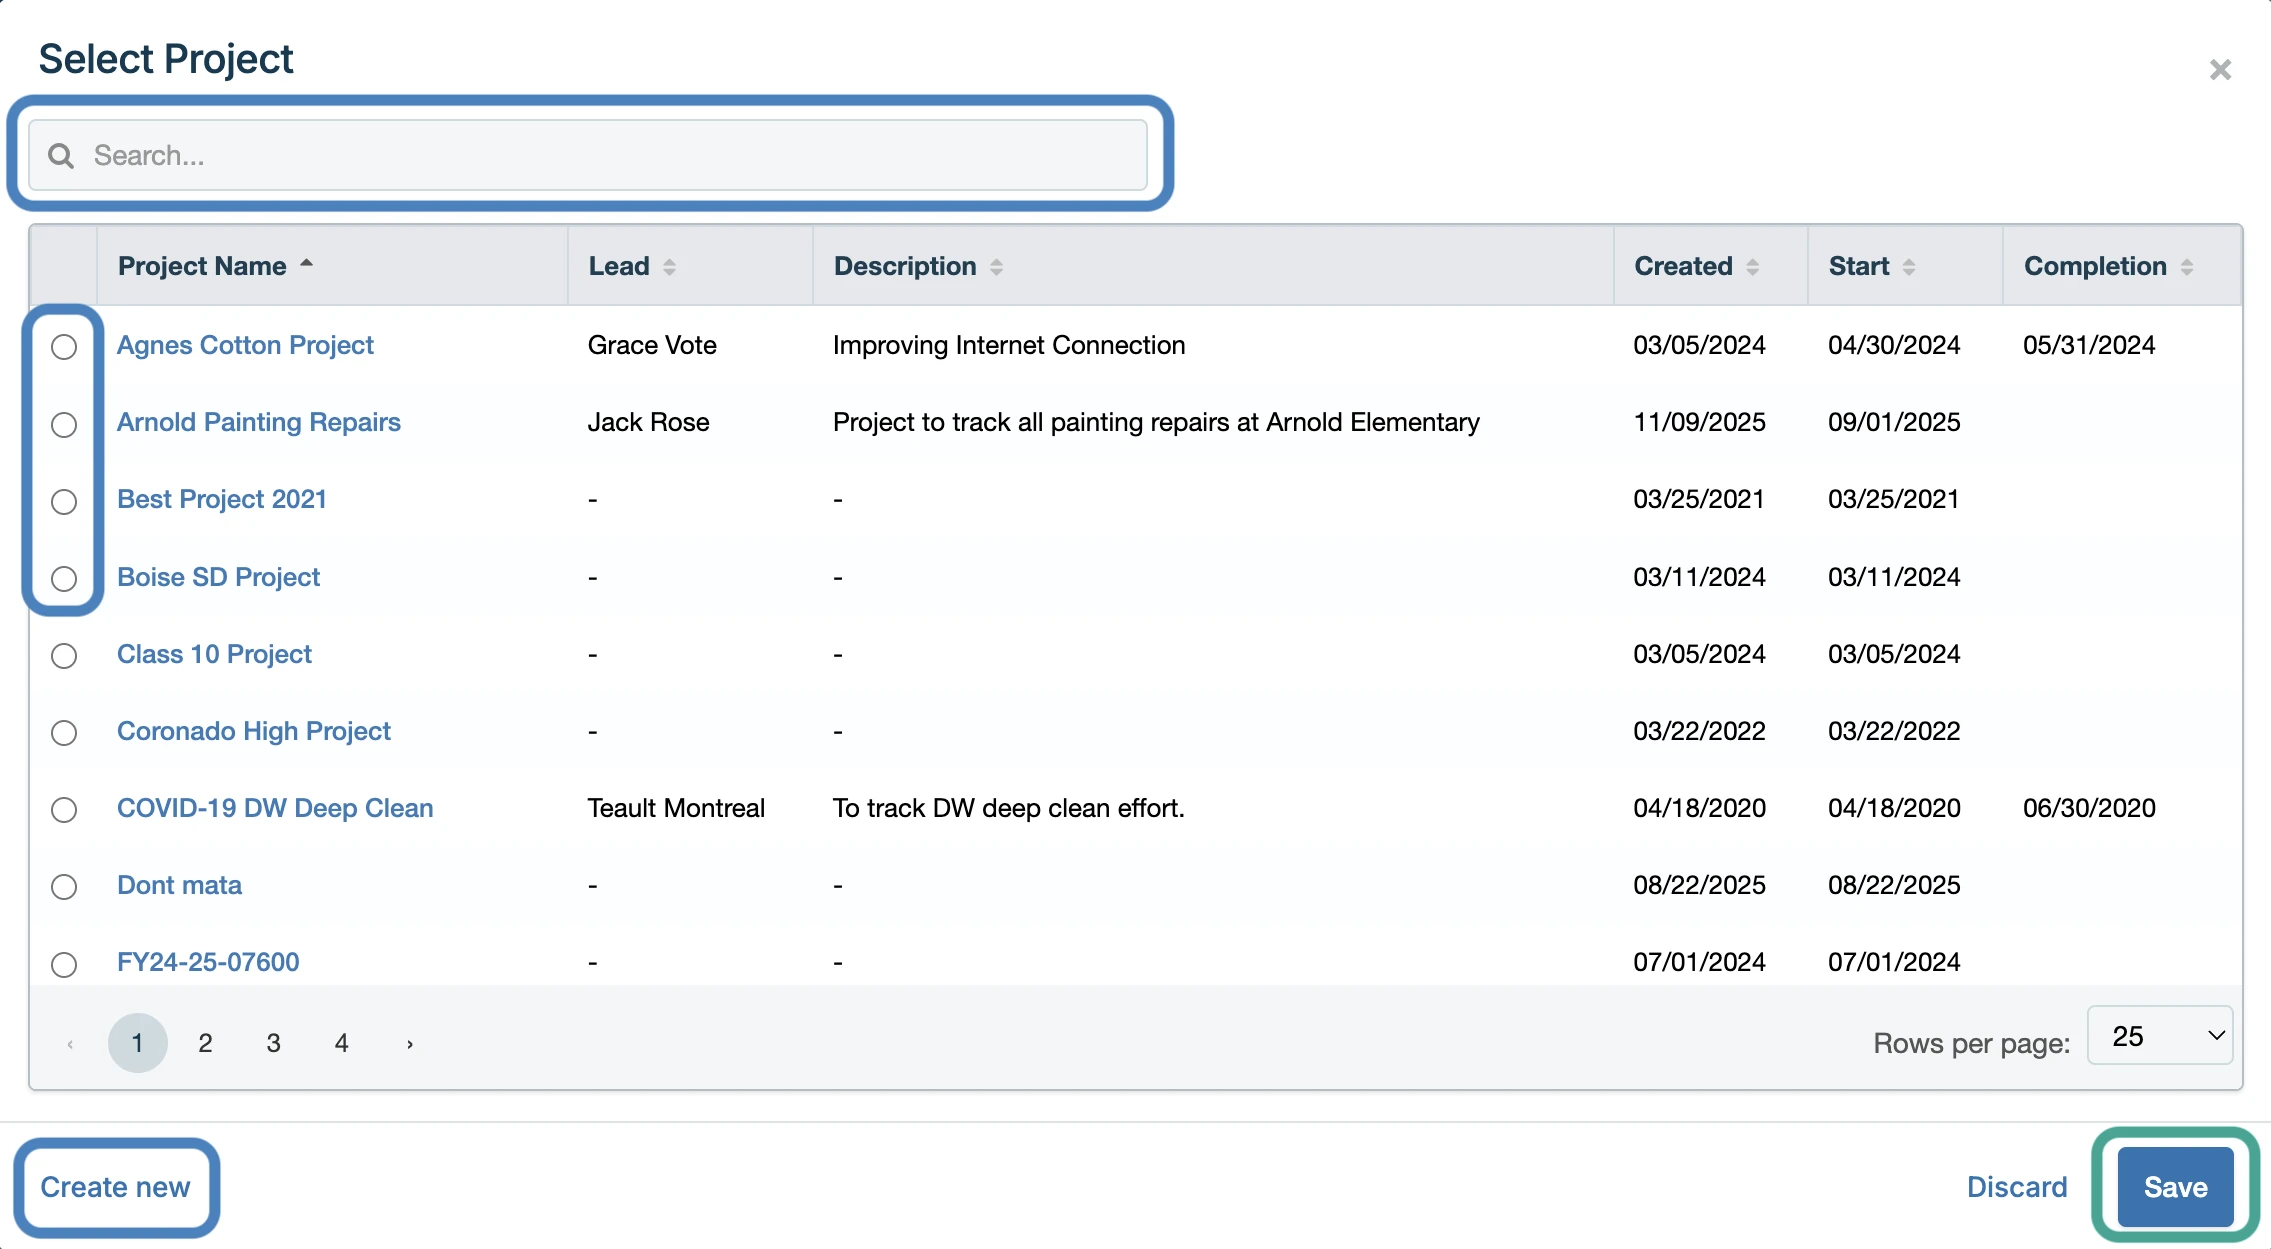The height and width of the screenshot is (1249, 2271).
Task: Sort by Description column arrows
Action: (x=996, y=267)
